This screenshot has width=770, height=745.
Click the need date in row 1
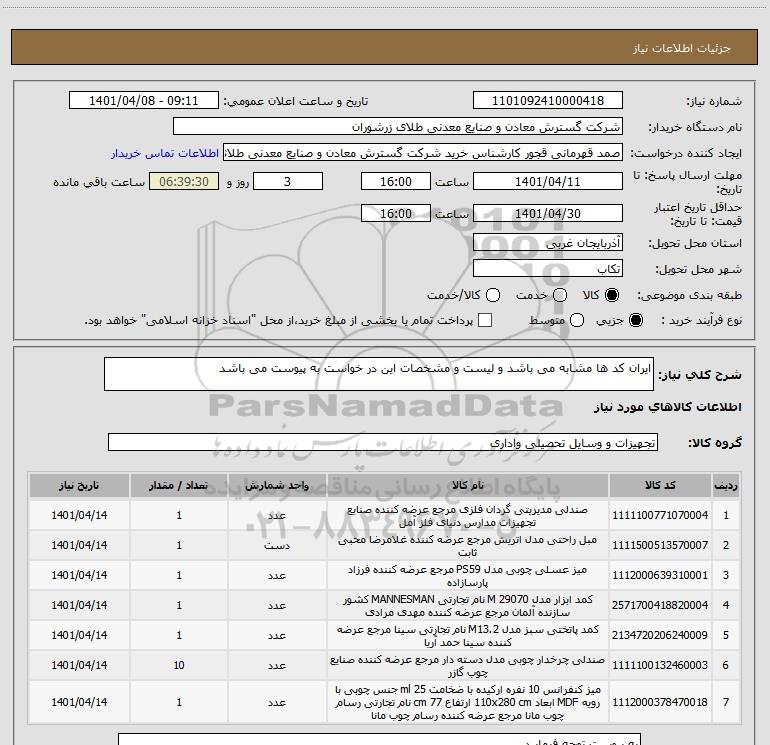pyautogui.click(x=79, y=515)
